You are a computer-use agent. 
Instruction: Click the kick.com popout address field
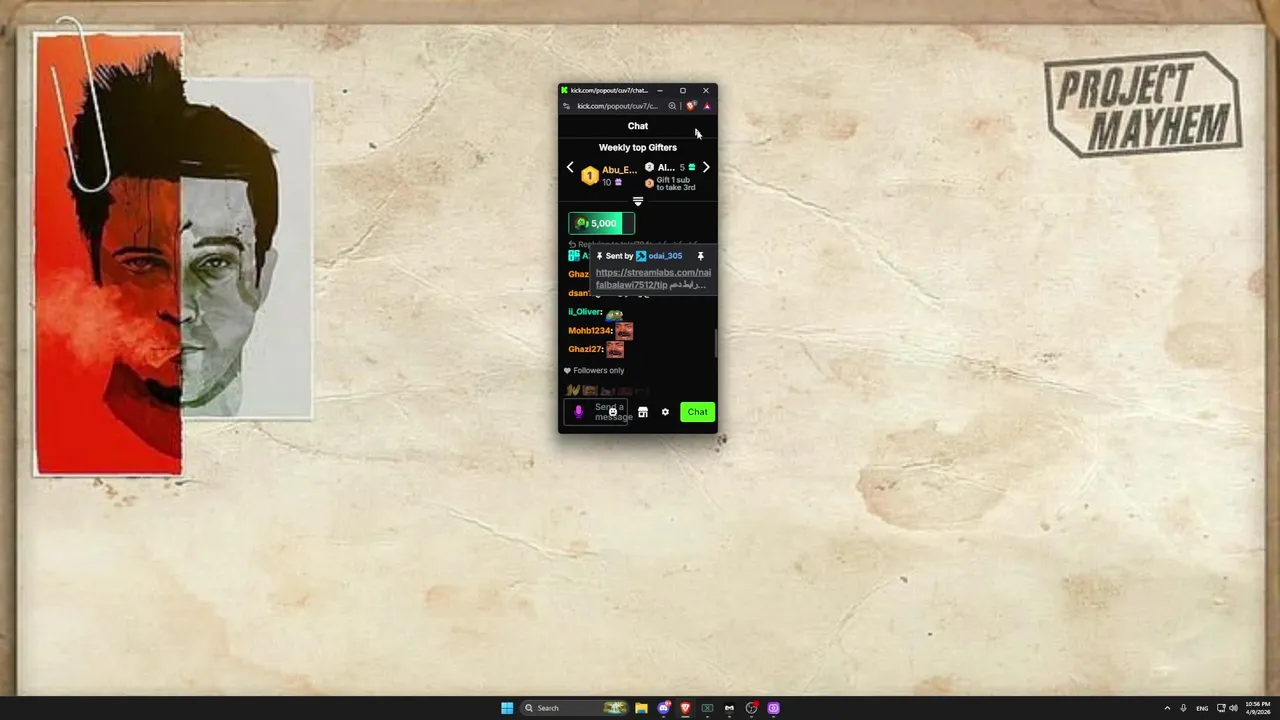pos(617,106)
